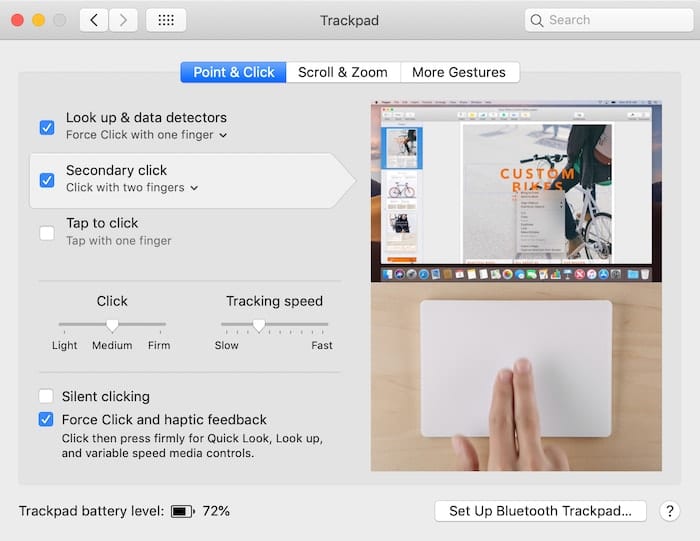700x541 pixels.
Task: Enable Tap to click checkbox
Action: (47, 233)
